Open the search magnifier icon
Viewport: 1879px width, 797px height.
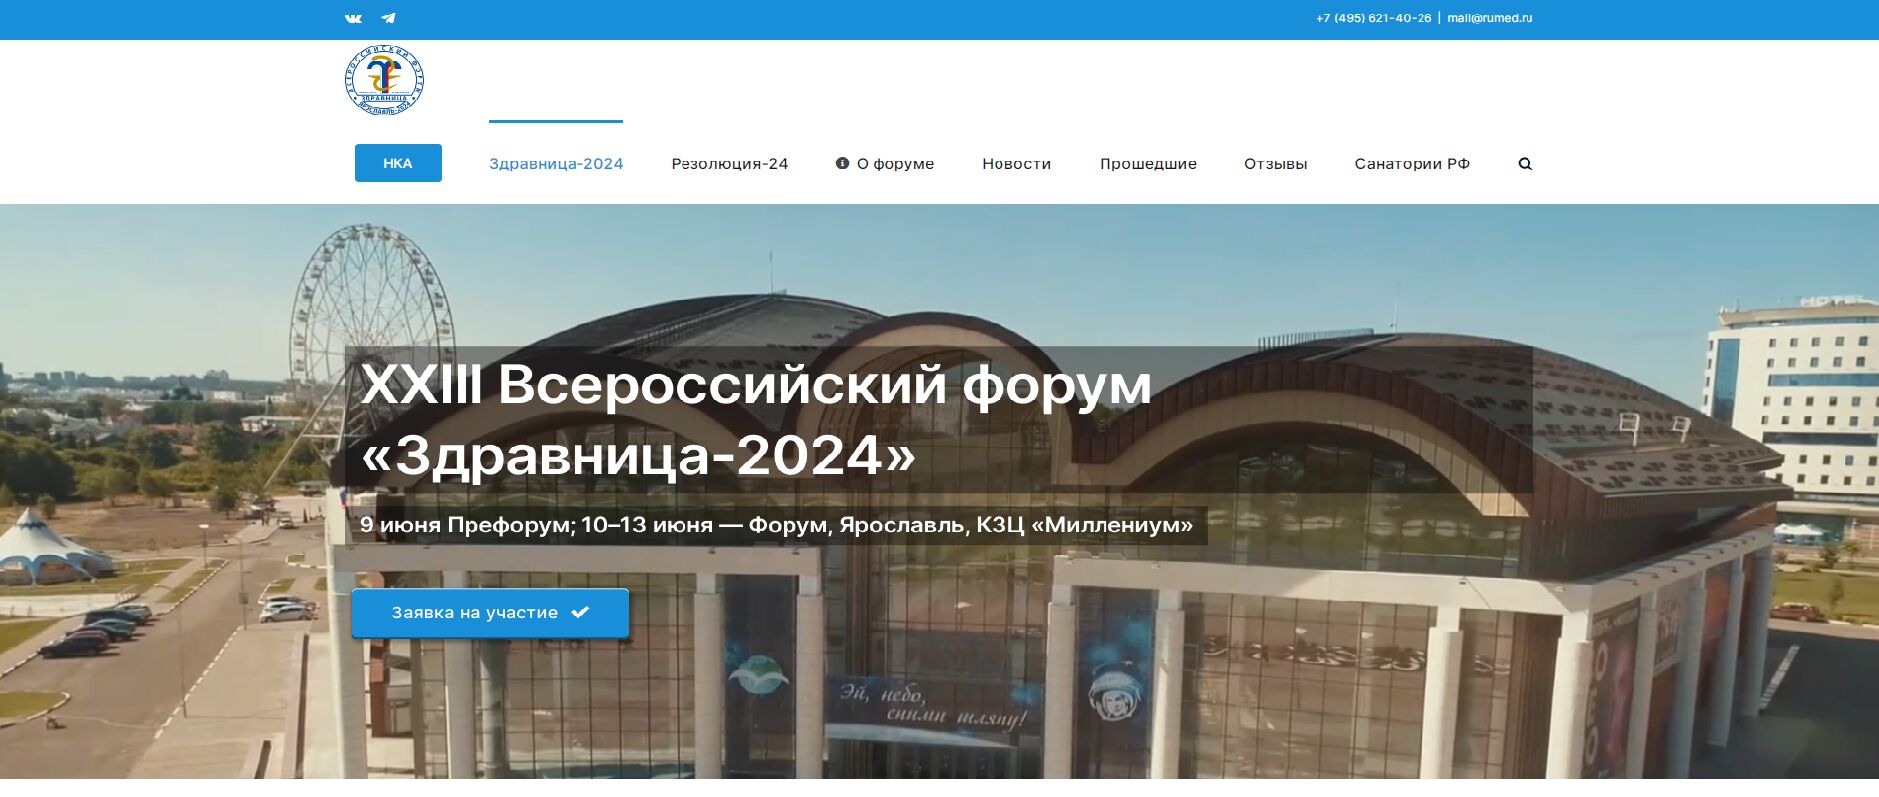1525,164
